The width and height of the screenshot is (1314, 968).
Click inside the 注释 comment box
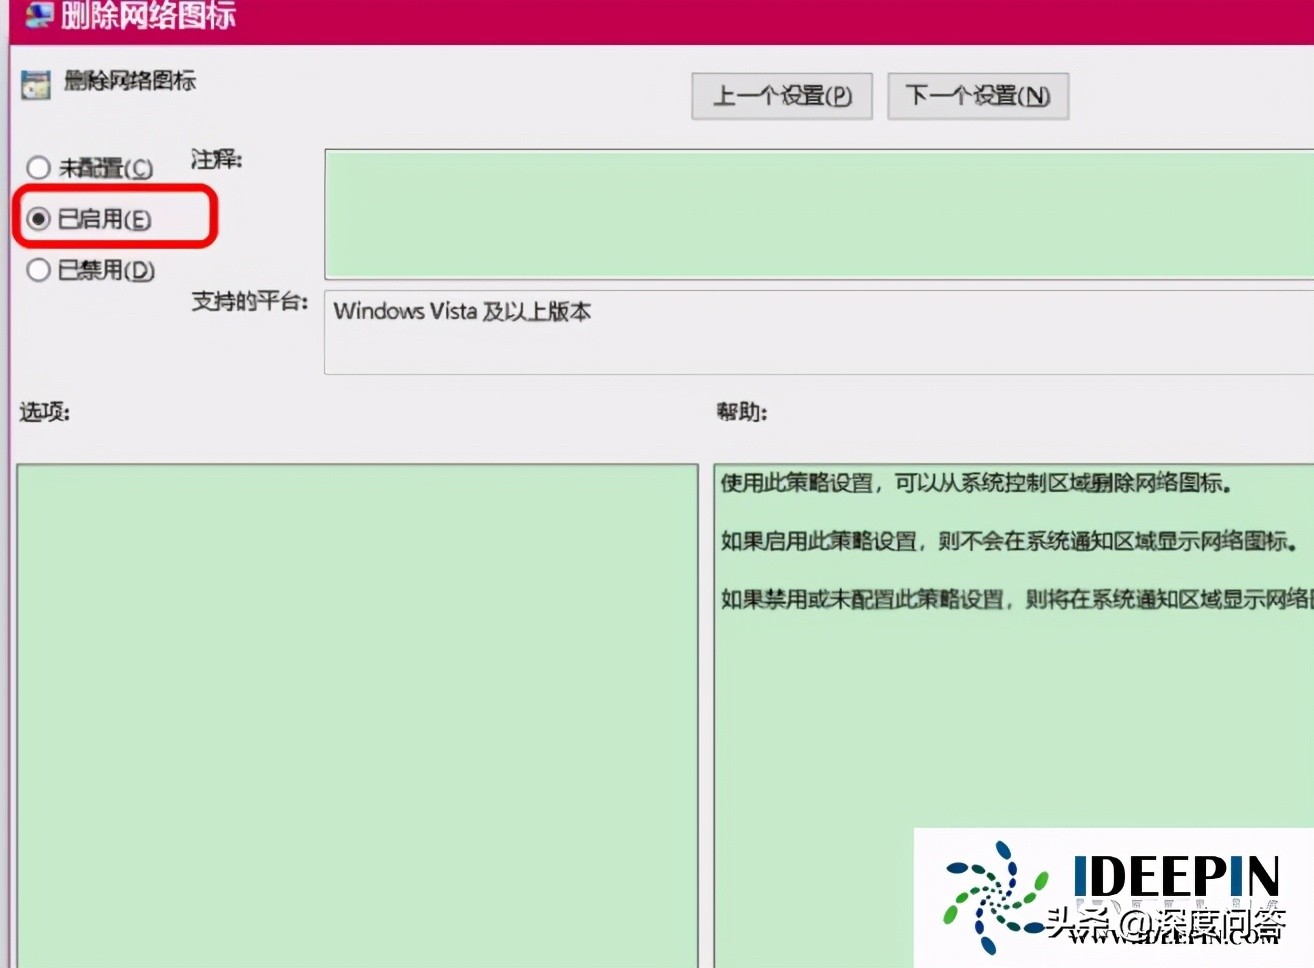click(x=800, y=214)
